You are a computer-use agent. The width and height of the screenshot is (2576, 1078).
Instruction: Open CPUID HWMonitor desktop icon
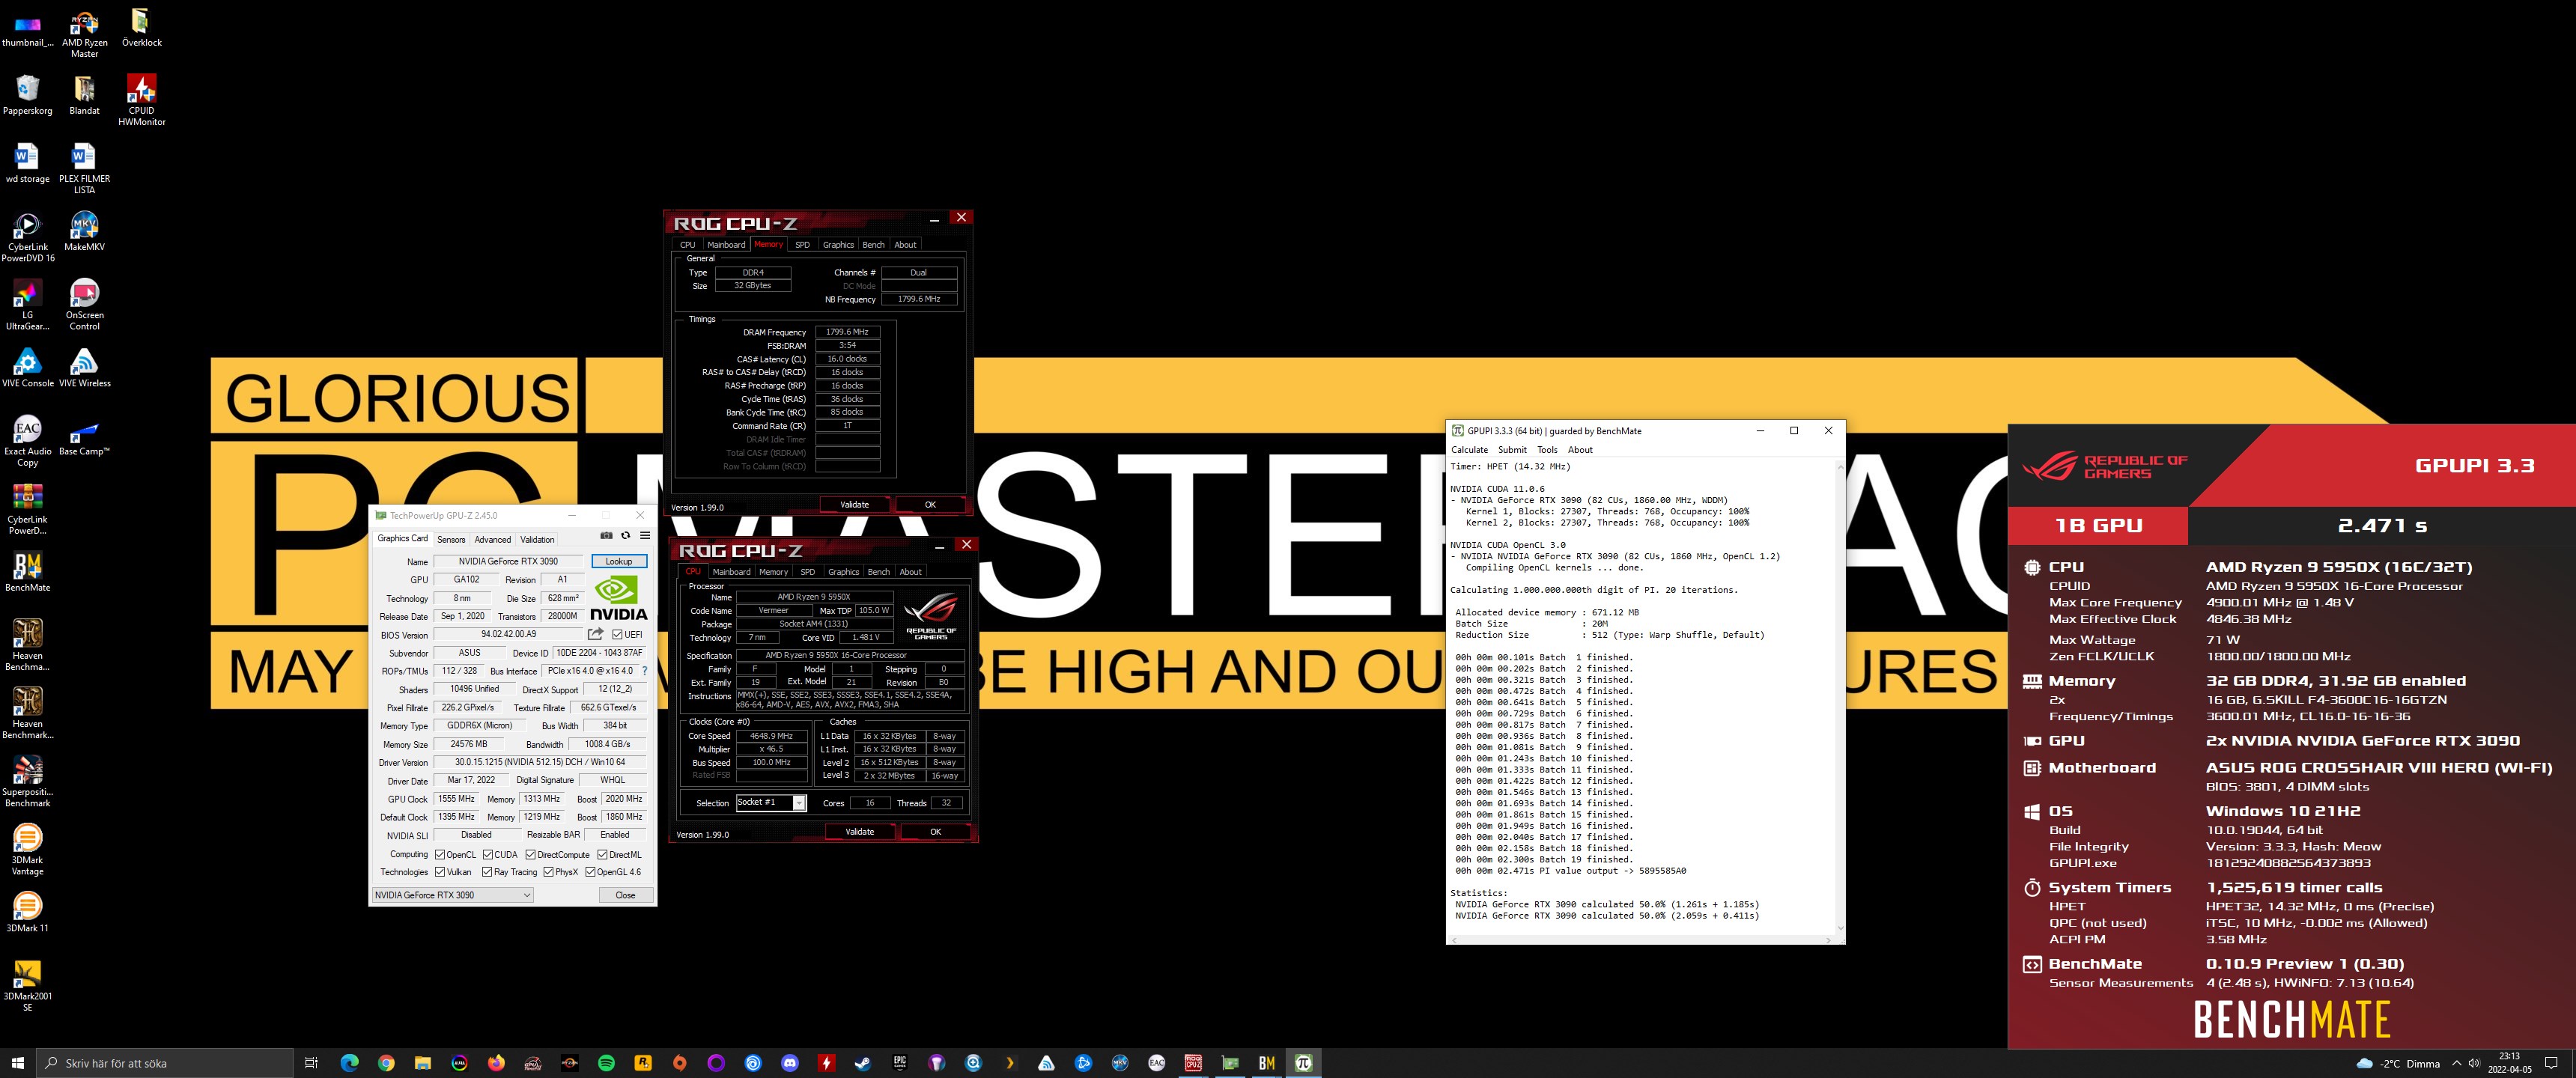pos(141,100)
